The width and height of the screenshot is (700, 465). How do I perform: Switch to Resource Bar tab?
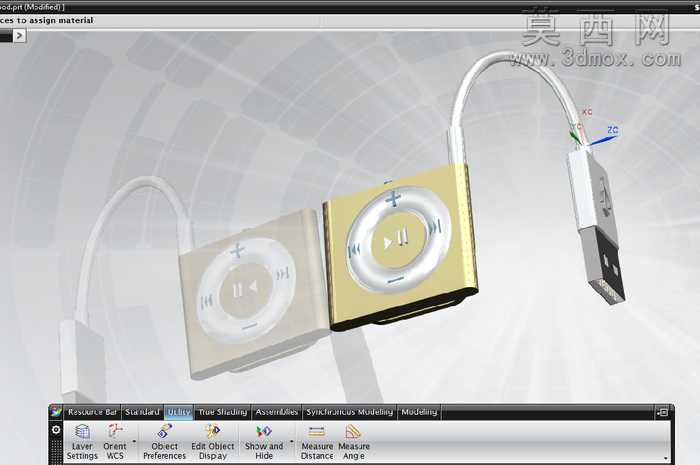point(92,412)
